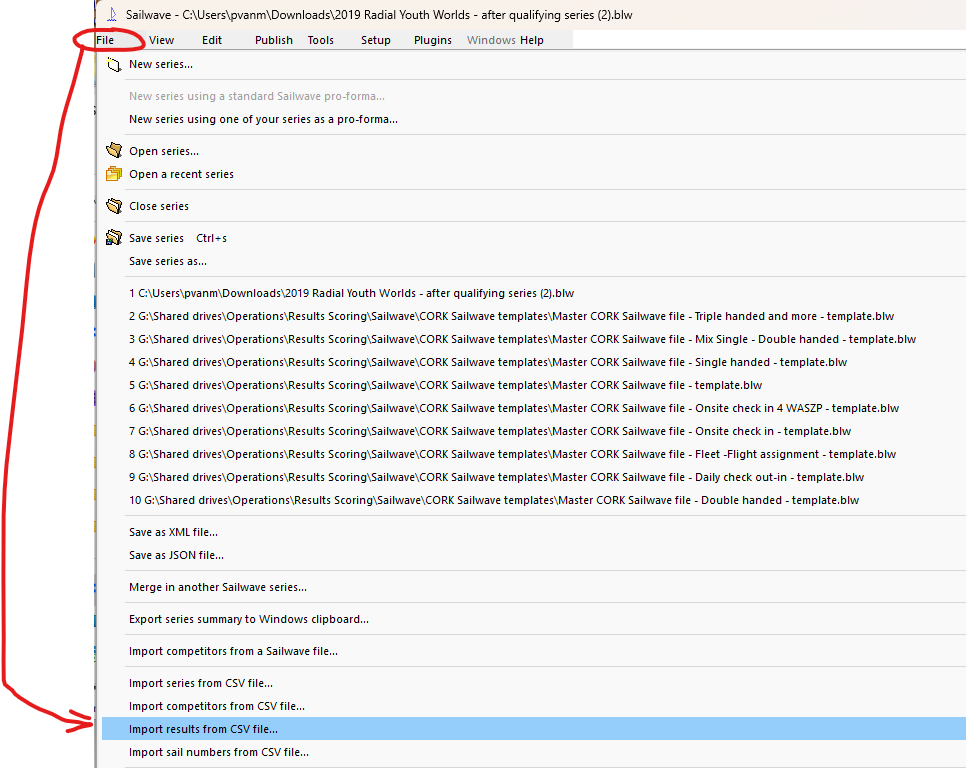Image resolution: width=966 pixels, height=768 pixels.
Task: Select Import sail numbers from CSV file...
Action: 219,753
